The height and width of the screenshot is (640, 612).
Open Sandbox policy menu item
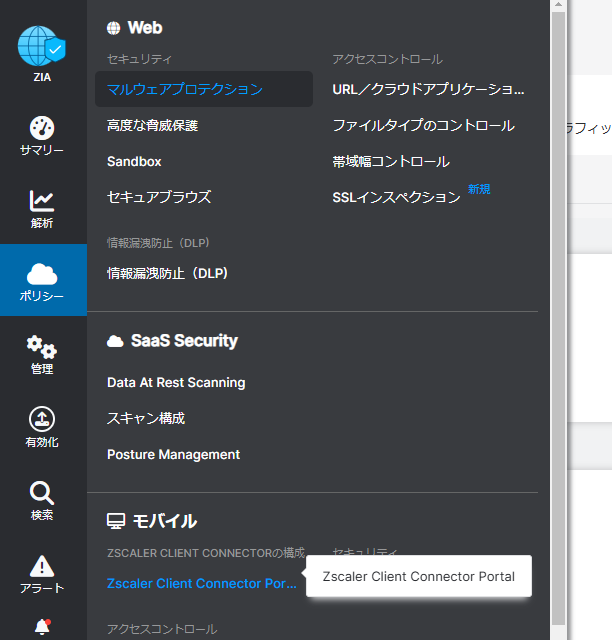pyautogui.click(x=134, y=162)
